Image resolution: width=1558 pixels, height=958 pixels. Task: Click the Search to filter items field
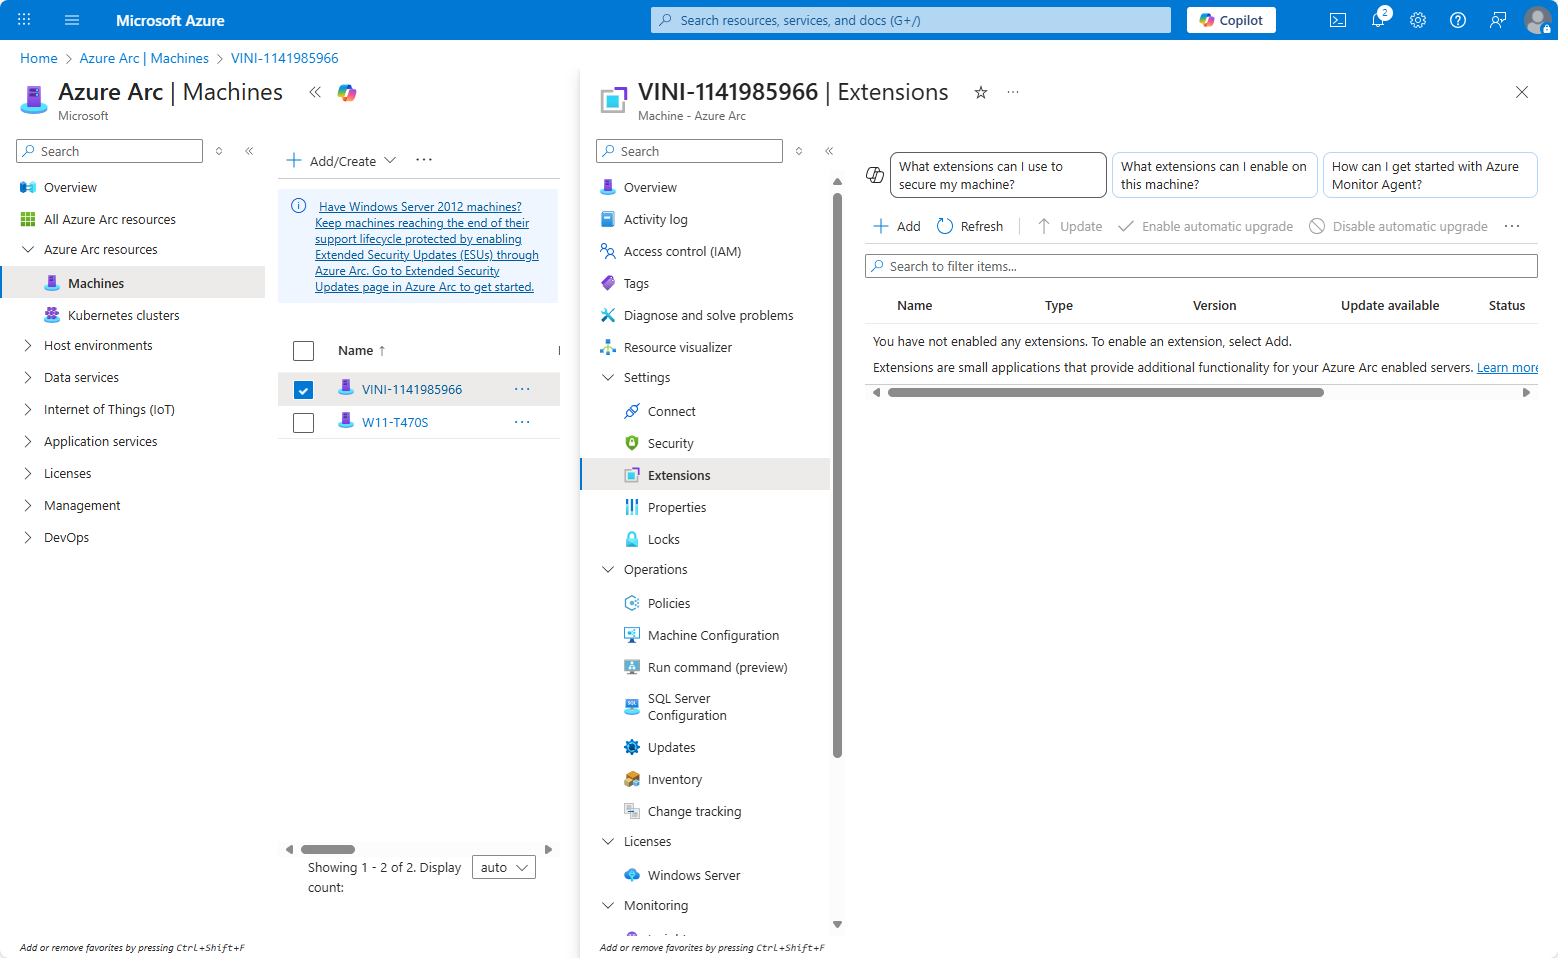(1200, 266)
